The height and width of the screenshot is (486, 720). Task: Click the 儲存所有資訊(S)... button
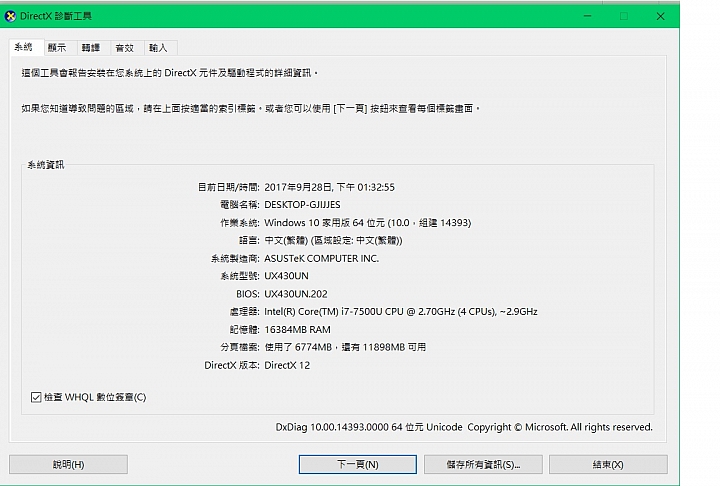[483, 464]
